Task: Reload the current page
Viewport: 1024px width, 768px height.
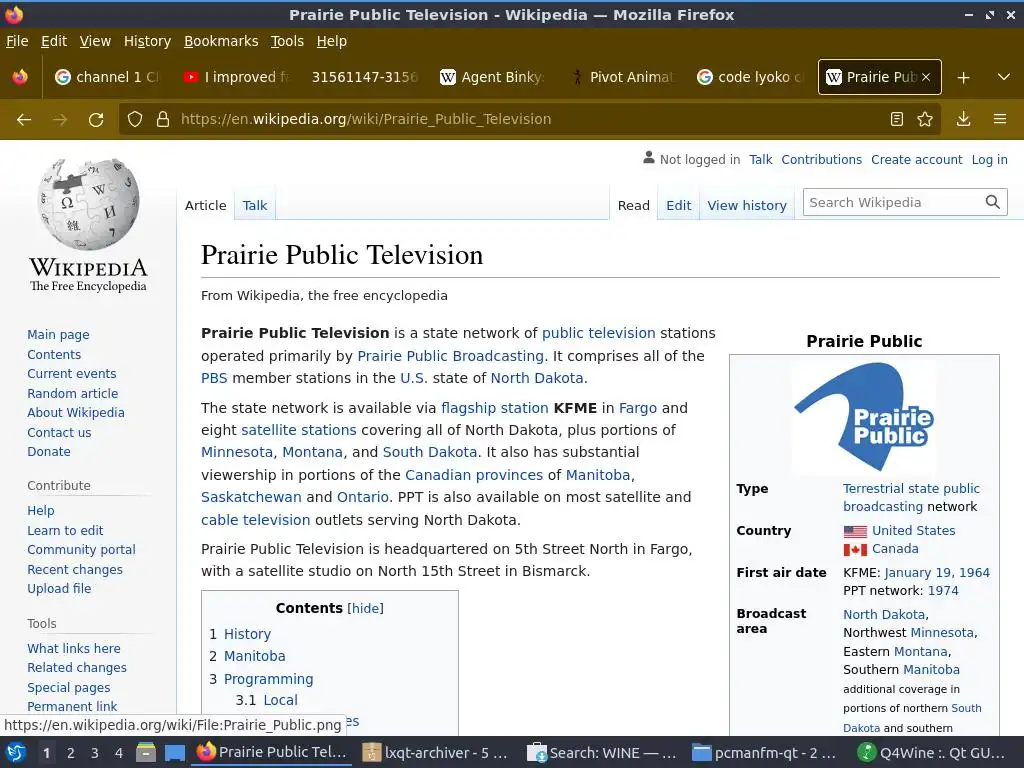Action: coord(96,120)
